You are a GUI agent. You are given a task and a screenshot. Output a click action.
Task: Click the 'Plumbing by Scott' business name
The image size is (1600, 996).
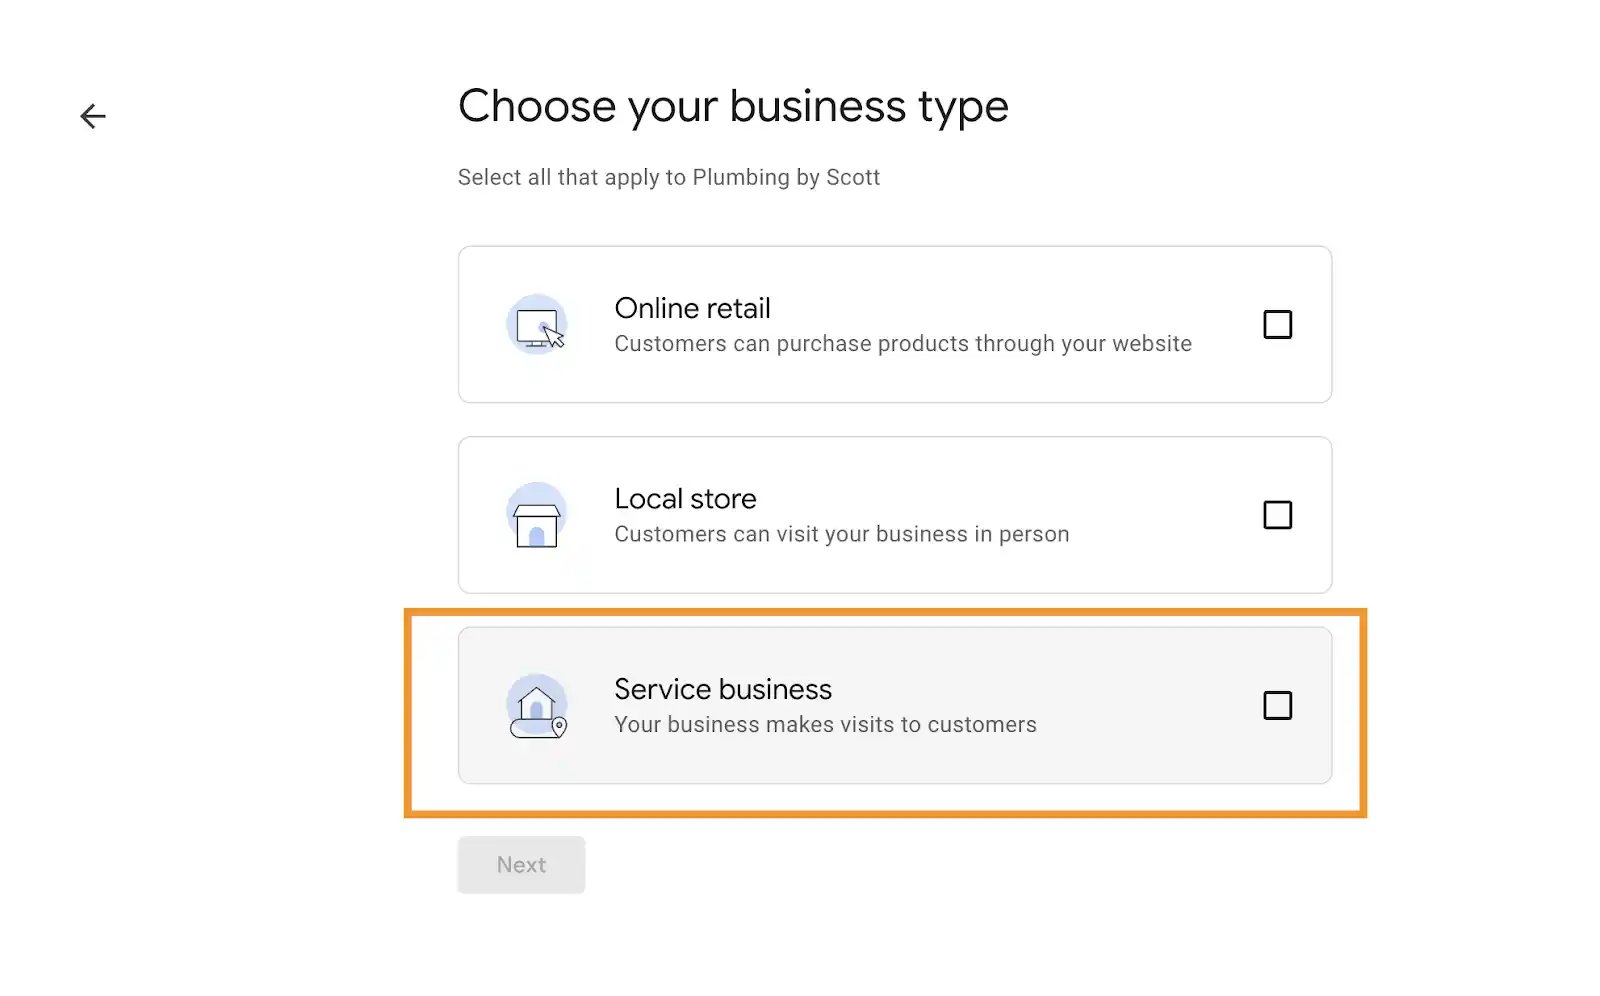[786, 178]
